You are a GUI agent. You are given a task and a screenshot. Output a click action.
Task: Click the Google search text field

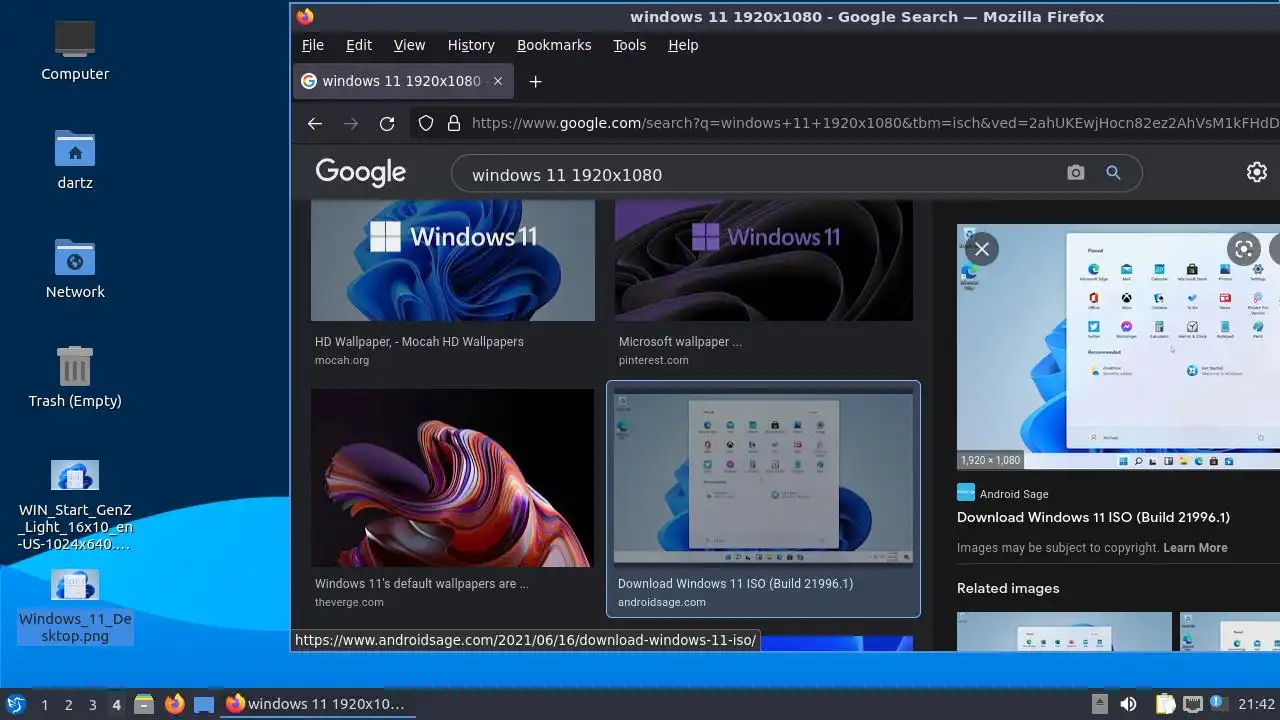click(760, 174)
